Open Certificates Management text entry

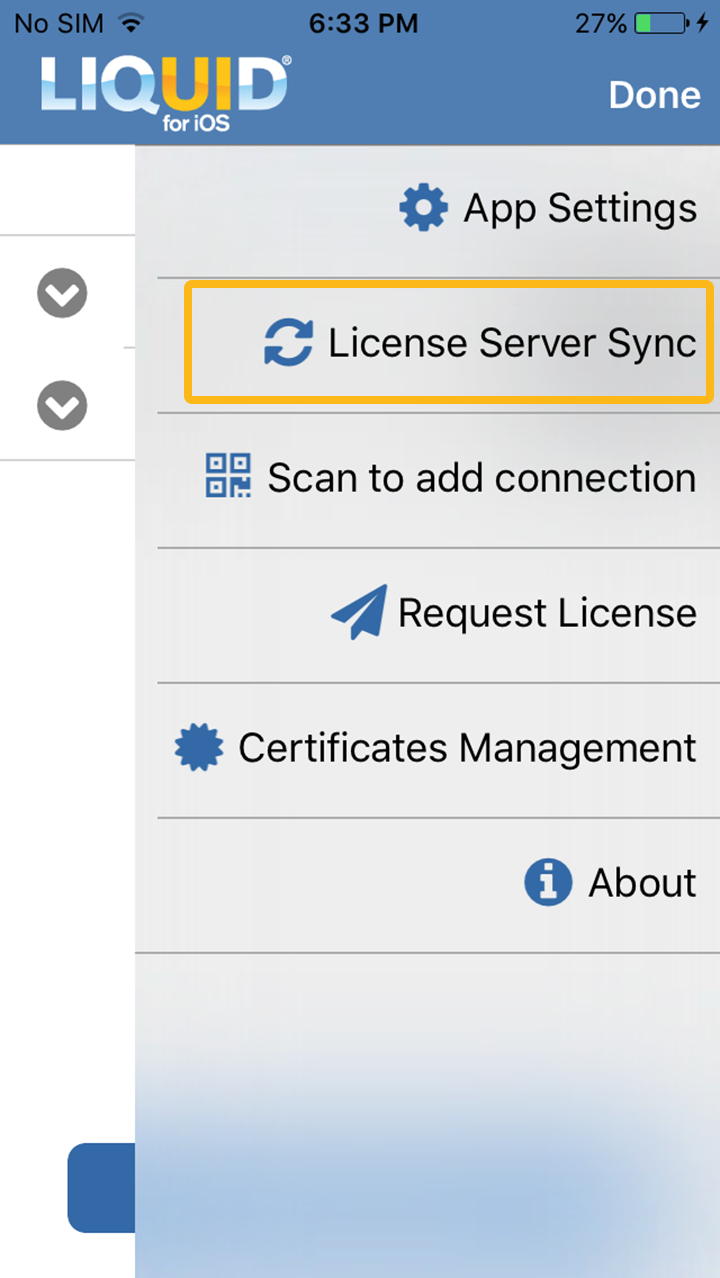tap(467, 747)
